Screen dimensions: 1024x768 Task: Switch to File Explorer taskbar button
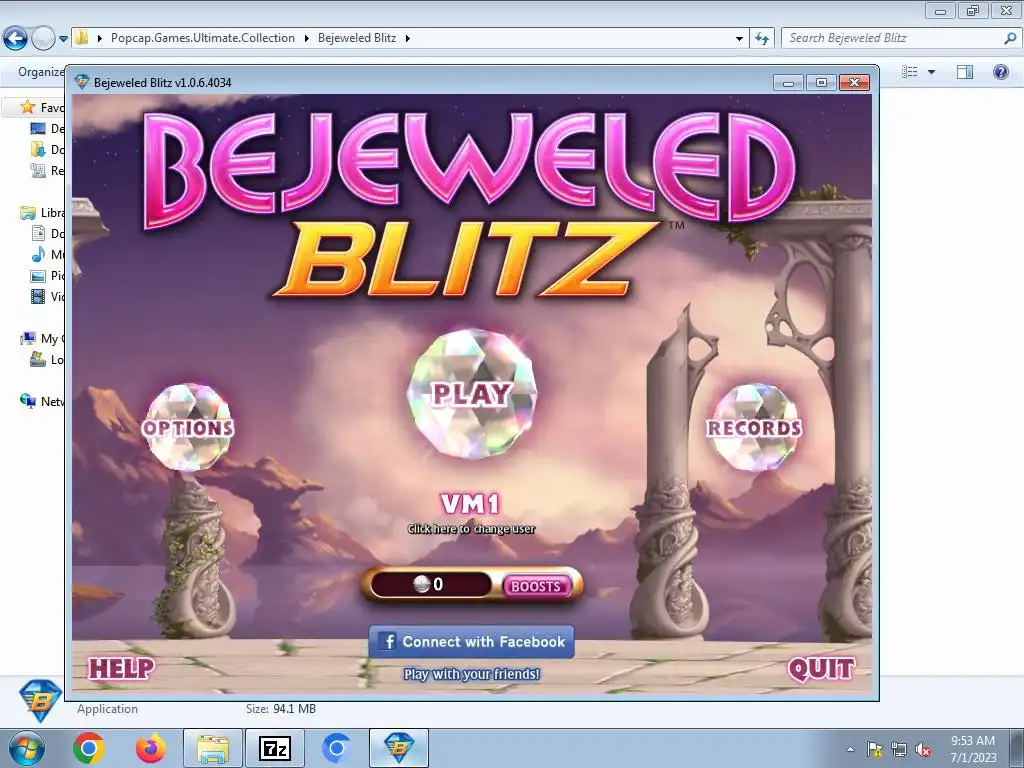pyautogui.click(x=213, y=748)
